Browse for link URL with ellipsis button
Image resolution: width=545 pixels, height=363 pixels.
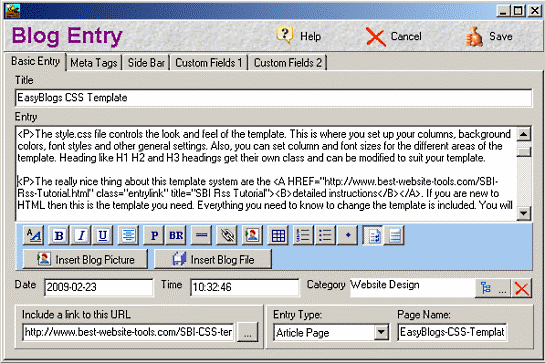coord(247,332)
